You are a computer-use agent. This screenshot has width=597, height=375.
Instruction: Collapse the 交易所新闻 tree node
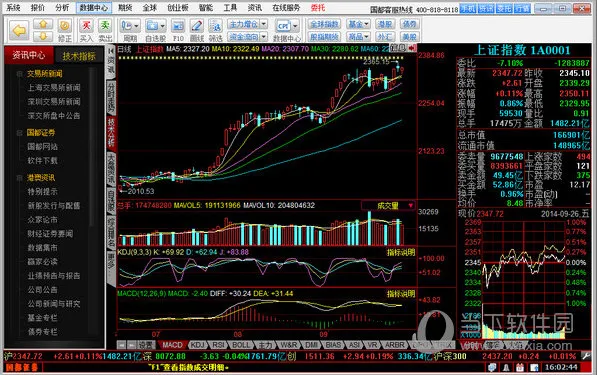click(19, 74)
